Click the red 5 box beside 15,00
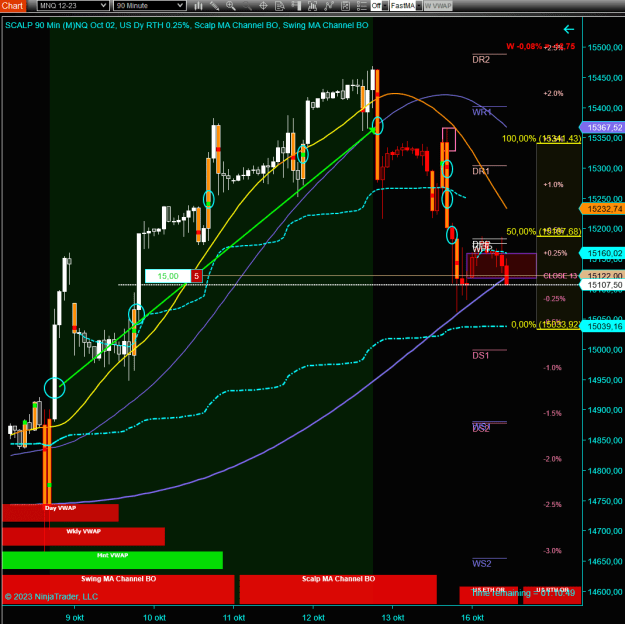The height and width of the screenshot is (624, 625). point(197,276)
